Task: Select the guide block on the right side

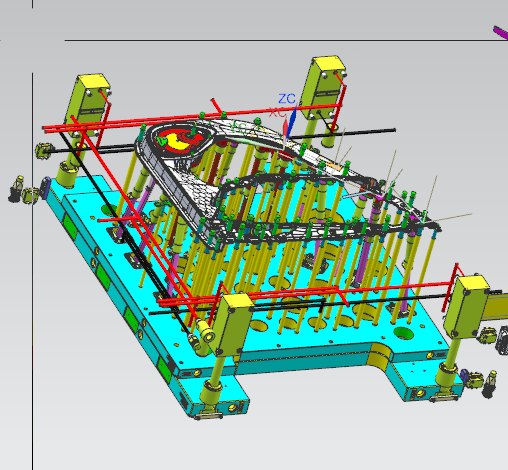Action: click(x=467, y=306)
